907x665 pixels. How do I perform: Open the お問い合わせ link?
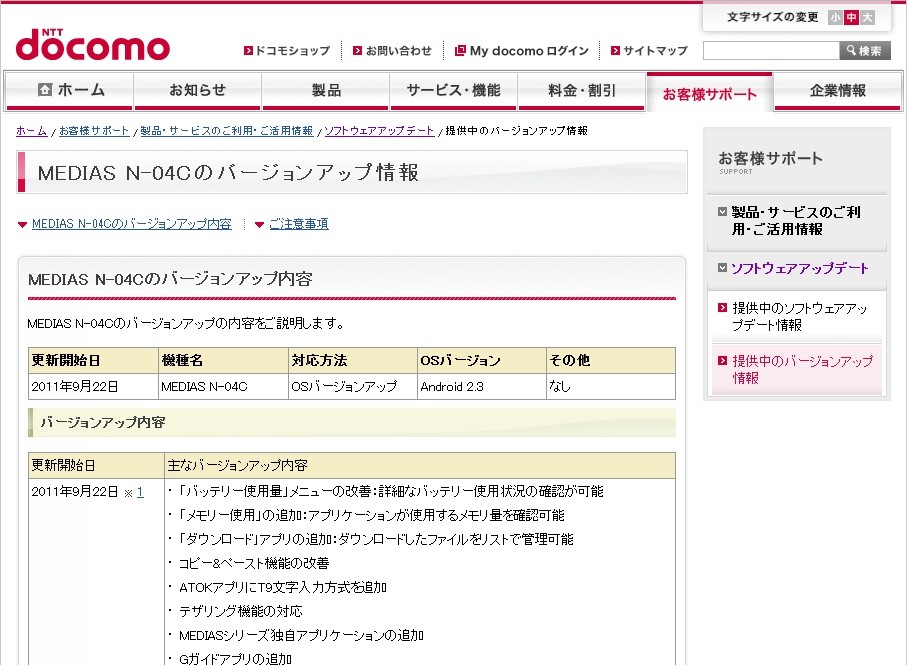coord(399,51)
